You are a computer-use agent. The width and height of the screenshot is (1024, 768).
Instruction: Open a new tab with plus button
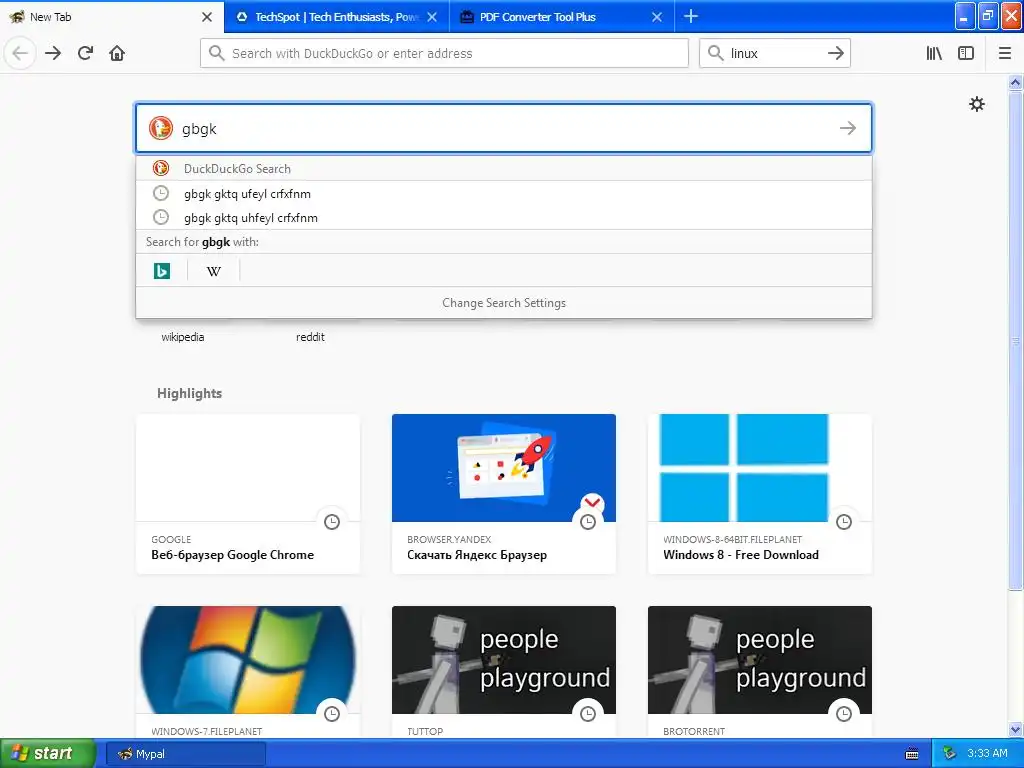(x=691, y=16)
